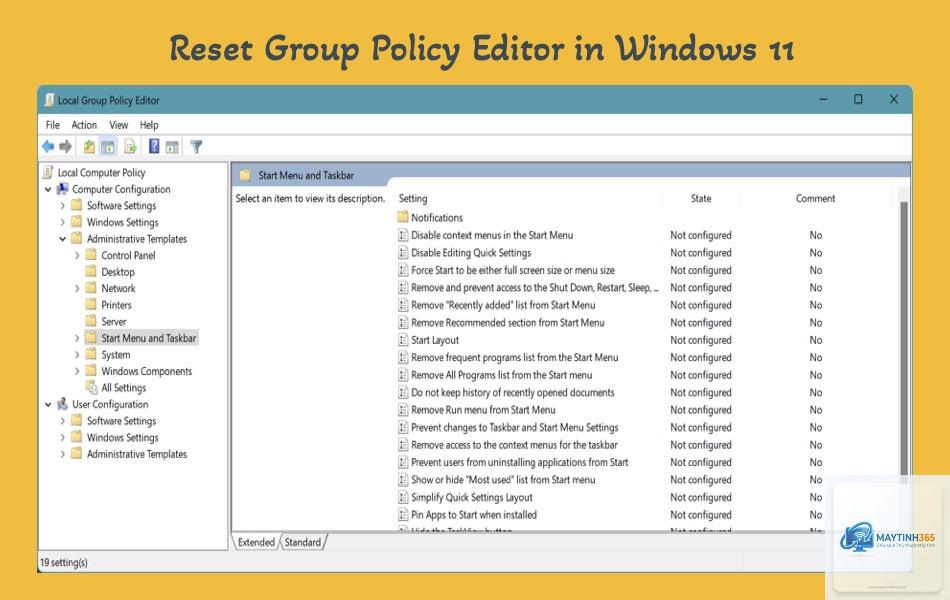Click policy icon beside Simplify Quick Settings Layout
This screenshot has height=600, width=950.
pyautogui.click(x=403, y=497)
